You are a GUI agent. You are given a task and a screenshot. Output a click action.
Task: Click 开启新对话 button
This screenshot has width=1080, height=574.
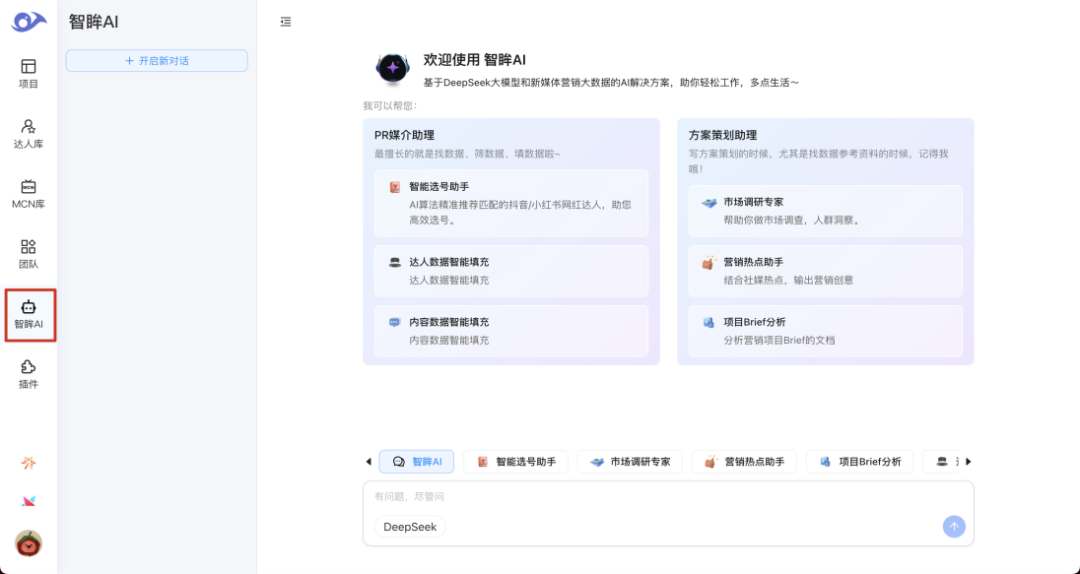157,61
